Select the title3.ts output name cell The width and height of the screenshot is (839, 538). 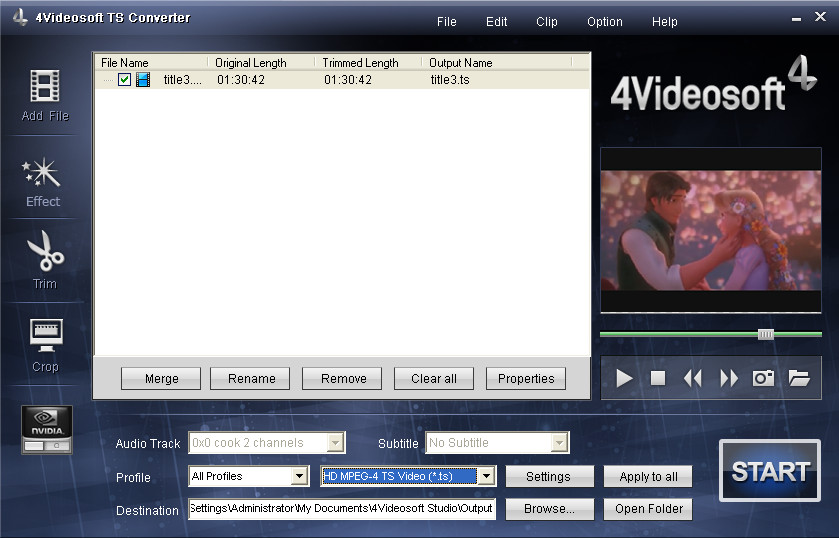coord(450,80)
